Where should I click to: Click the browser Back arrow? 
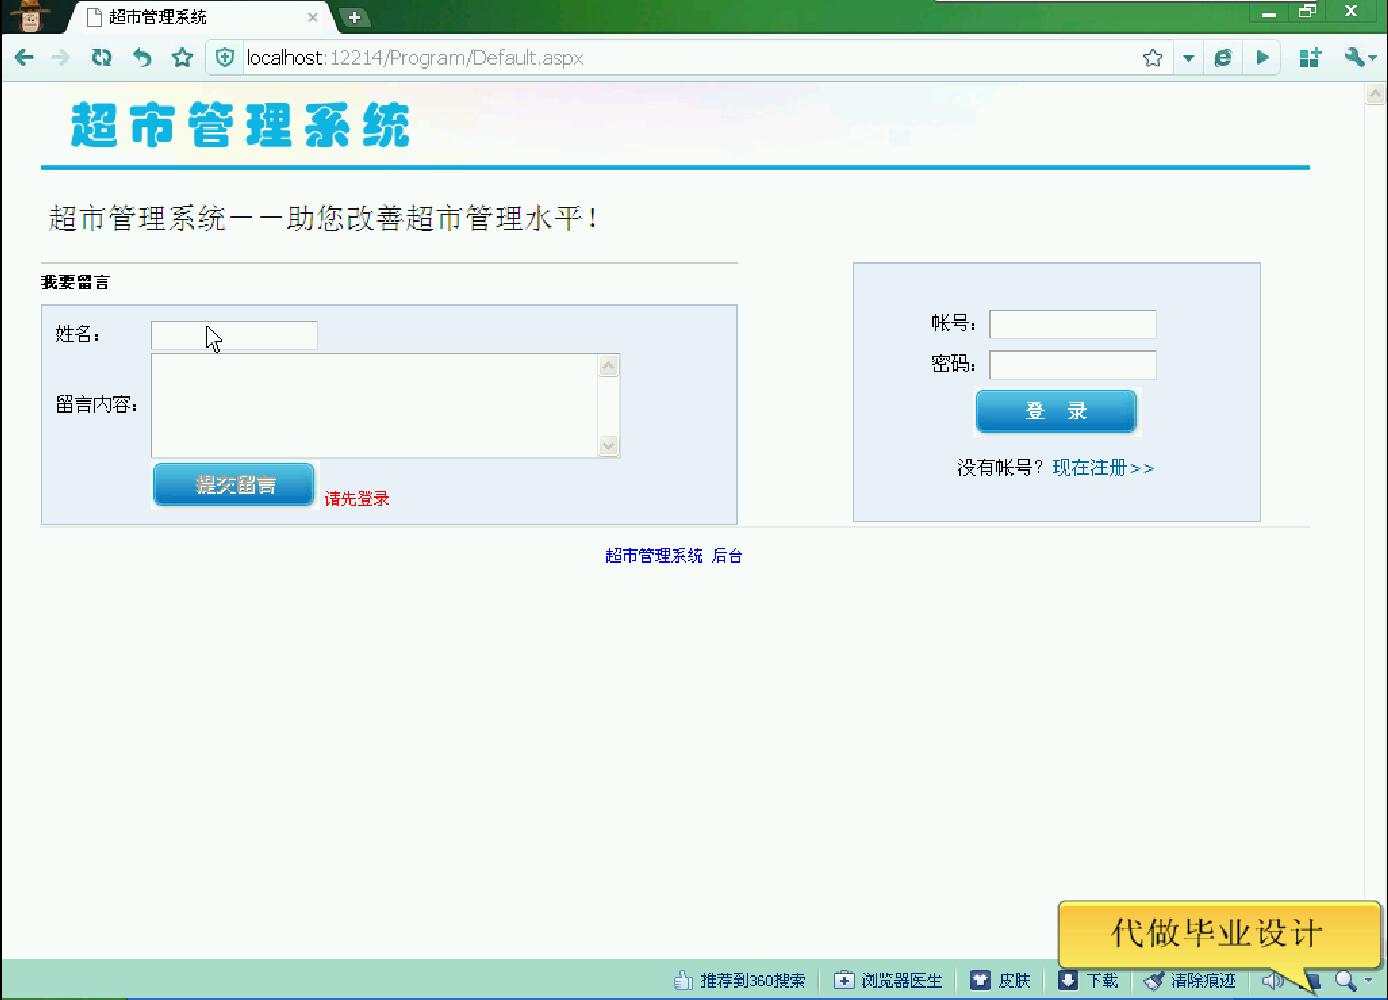[24, 58]
